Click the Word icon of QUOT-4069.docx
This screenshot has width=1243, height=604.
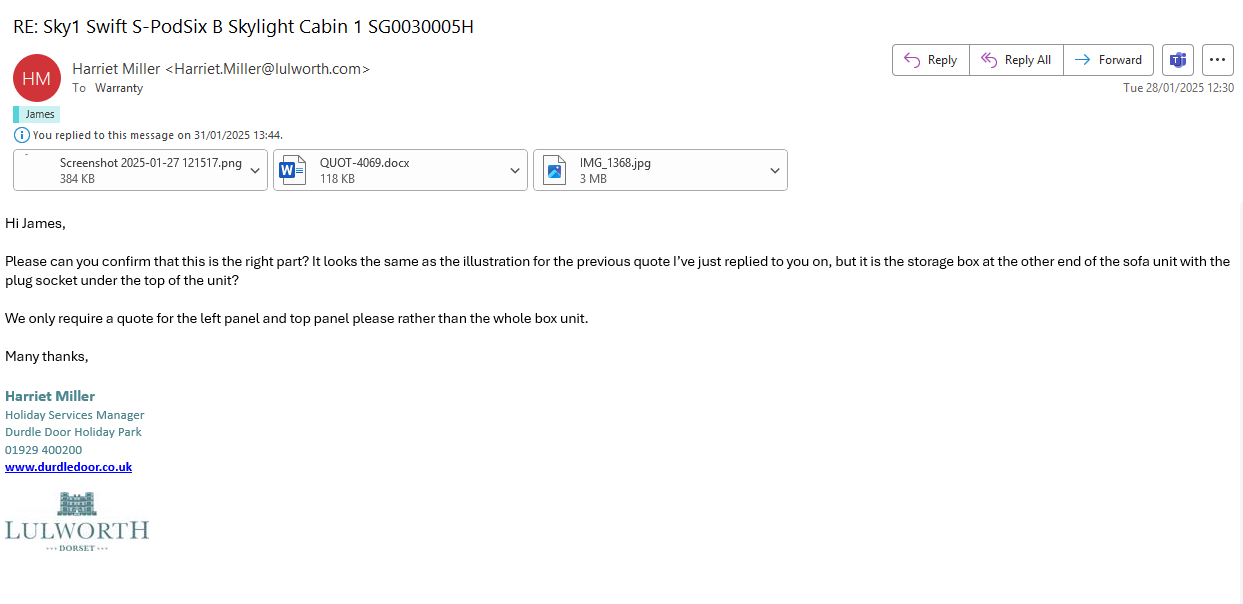pyautogui.click(x=292, y=170)
